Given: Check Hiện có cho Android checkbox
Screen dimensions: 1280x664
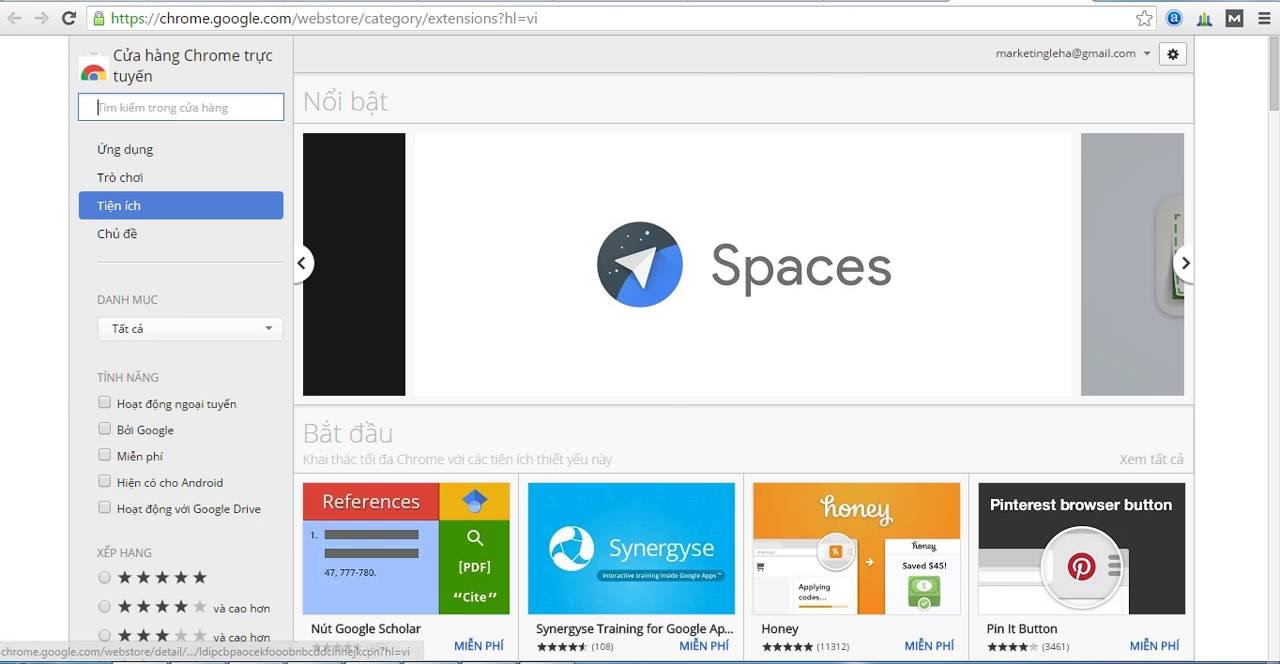Looking at the screenshot, I should pos(104,481).
